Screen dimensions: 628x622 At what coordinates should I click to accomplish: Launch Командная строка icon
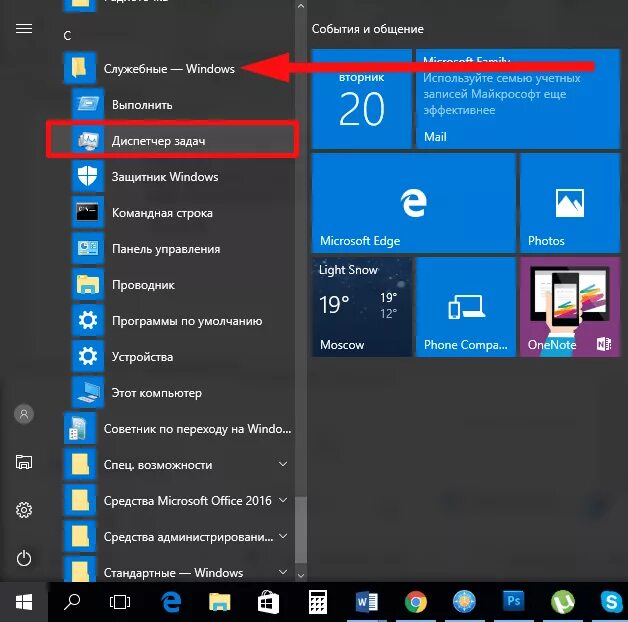coord(87,212)
